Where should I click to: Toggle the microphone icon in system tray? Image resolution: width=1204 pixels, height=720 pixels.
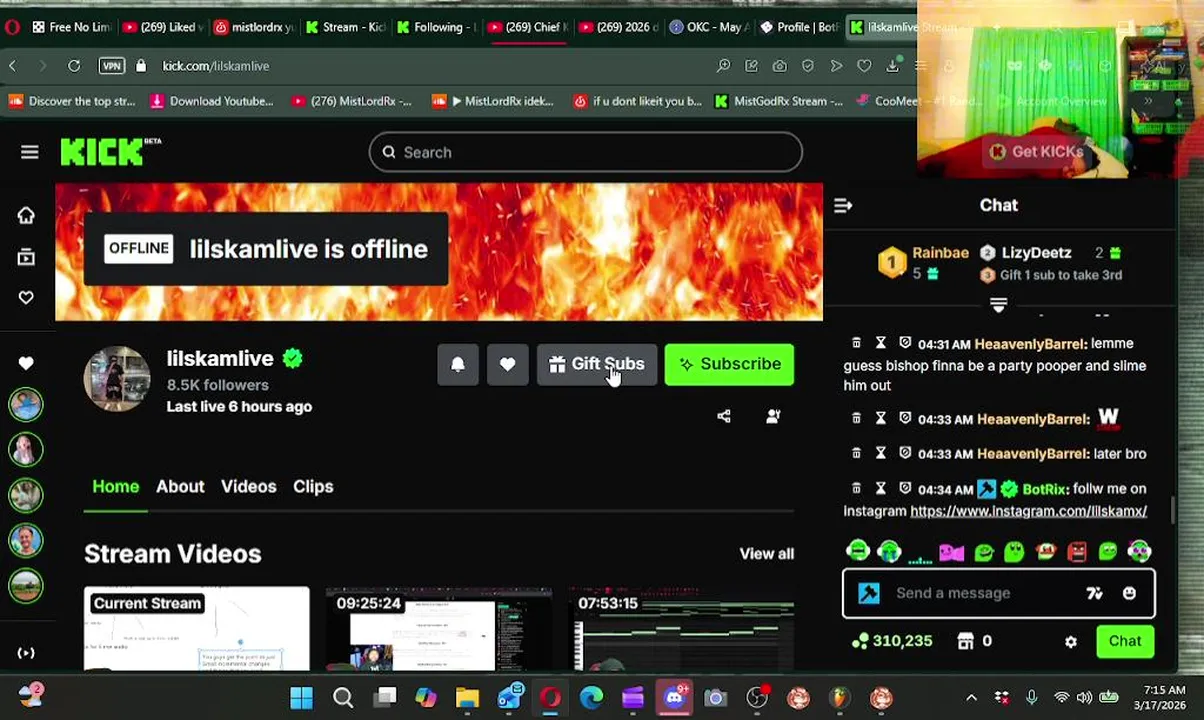click(1031, 697)
